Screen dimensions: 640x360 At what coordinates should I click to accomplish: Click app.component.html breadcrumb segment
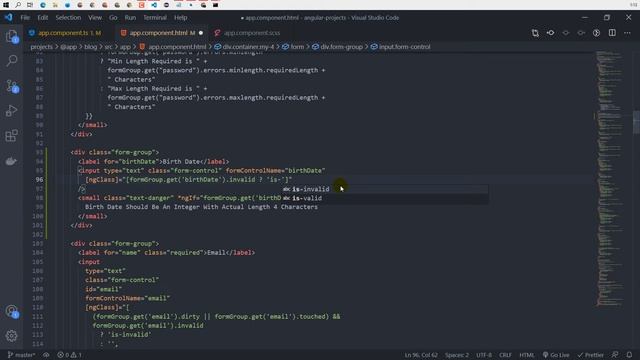point(173,47)
